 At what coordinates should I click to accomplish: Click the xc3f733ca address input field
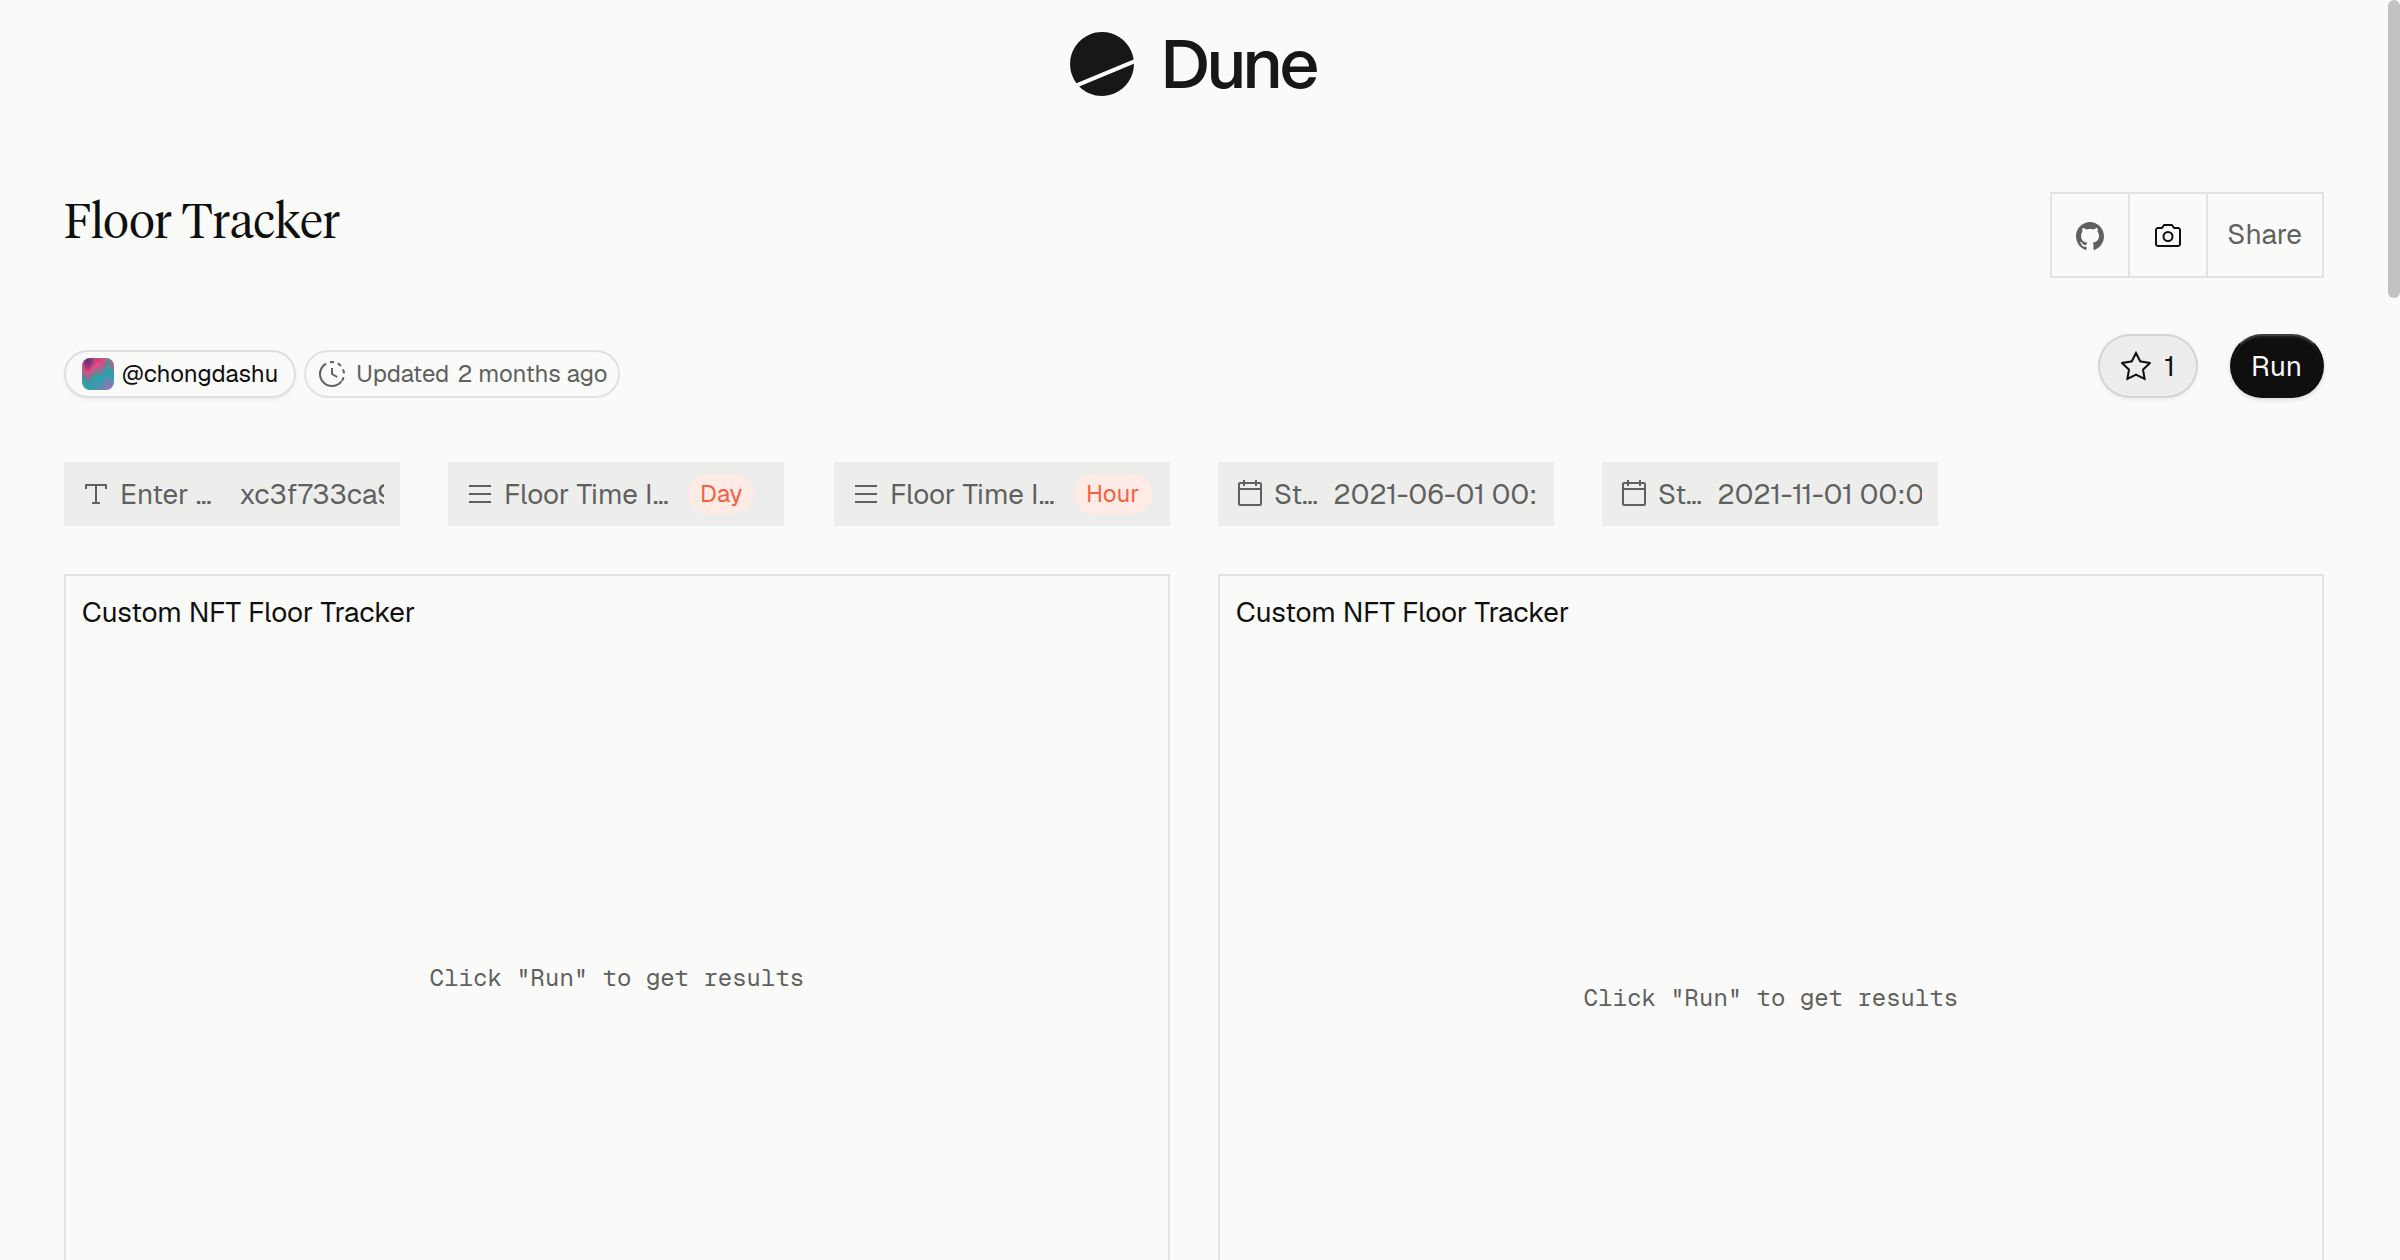tap(312, 494)
